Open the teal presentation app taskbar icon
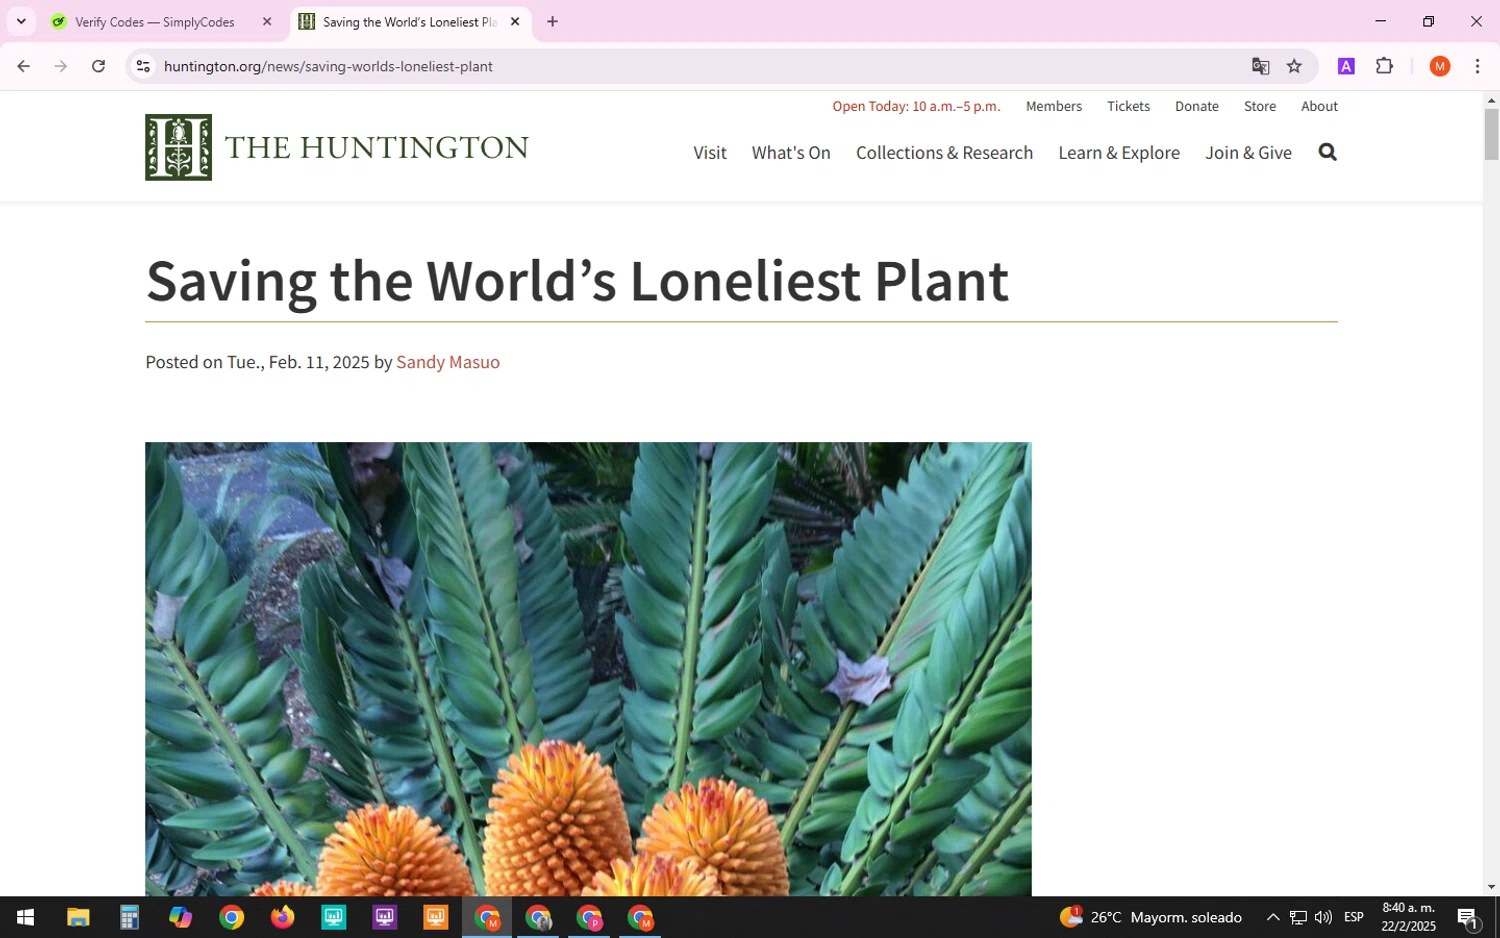The width and height of the screenshot is (1500, 938). pos(333,917)
